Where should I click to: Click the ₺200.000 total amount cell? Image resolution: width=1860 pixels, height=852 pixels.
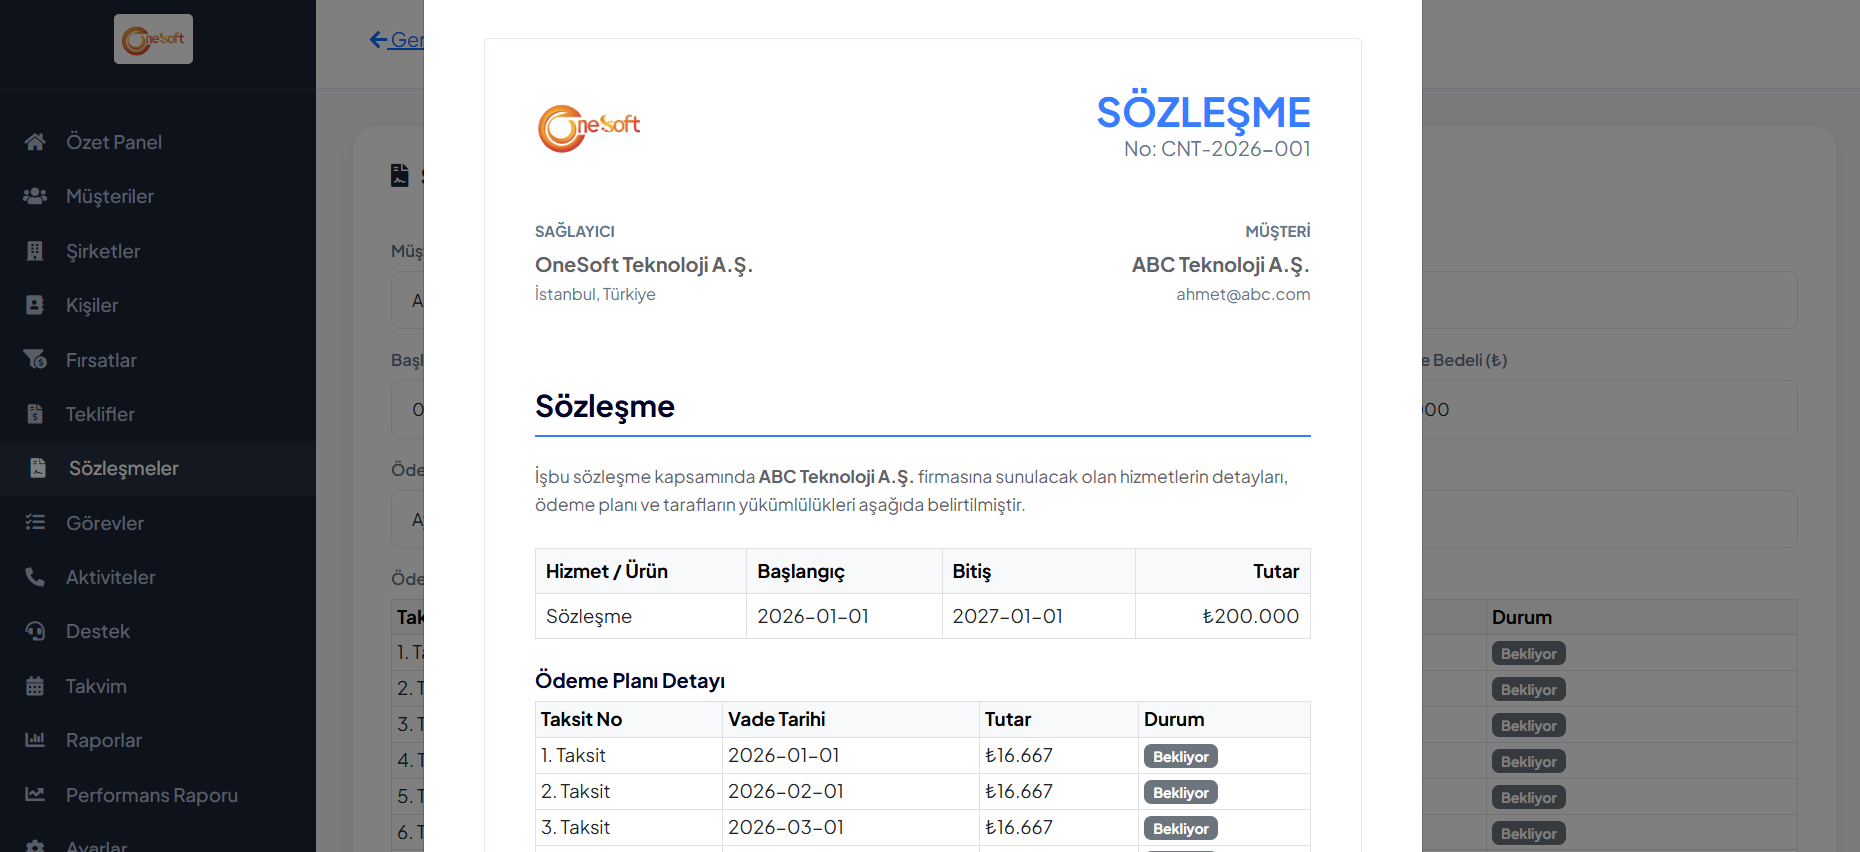(x=1223, y=616)
